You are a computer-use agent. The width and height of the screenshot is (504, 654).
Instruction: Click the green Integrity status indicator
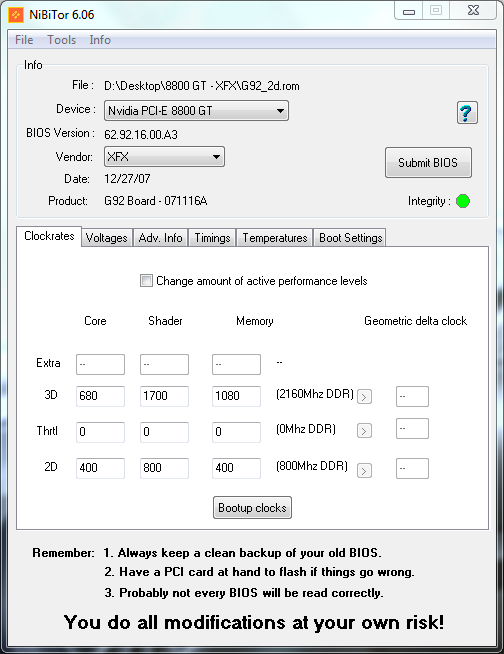coord(463,201)
